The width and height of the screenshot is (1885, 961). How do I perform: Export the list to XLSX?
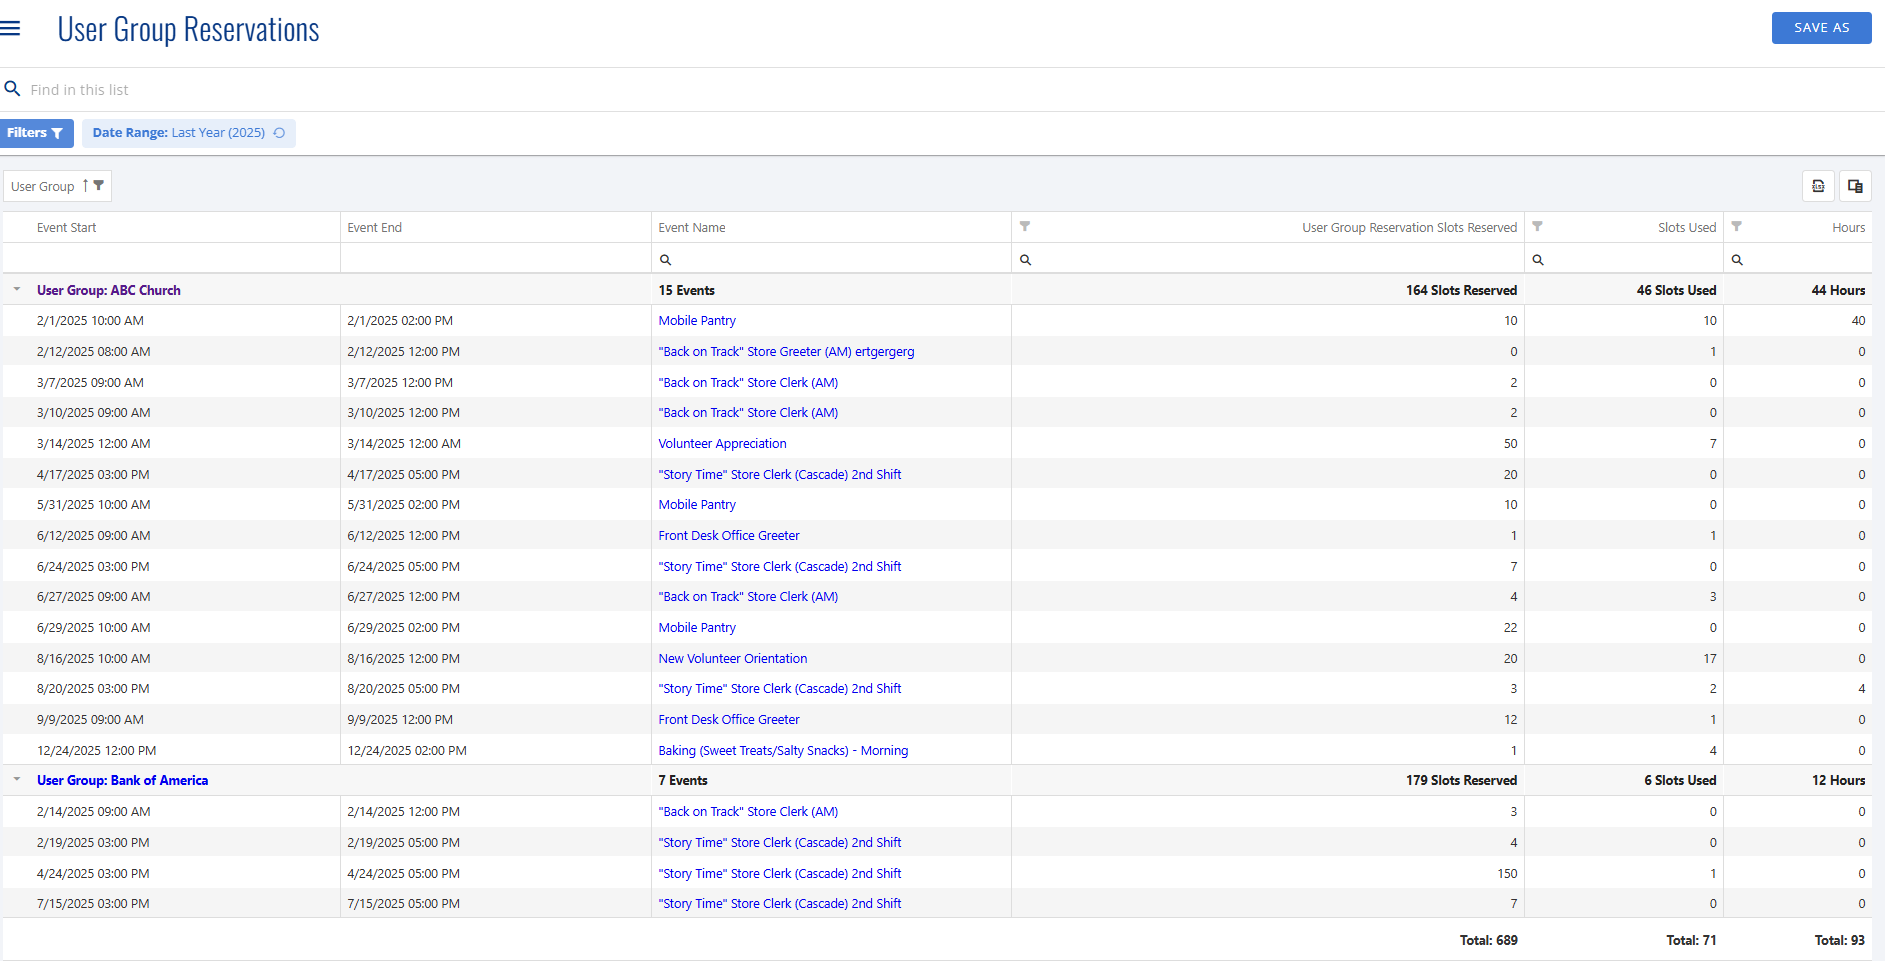point(1818,186)
